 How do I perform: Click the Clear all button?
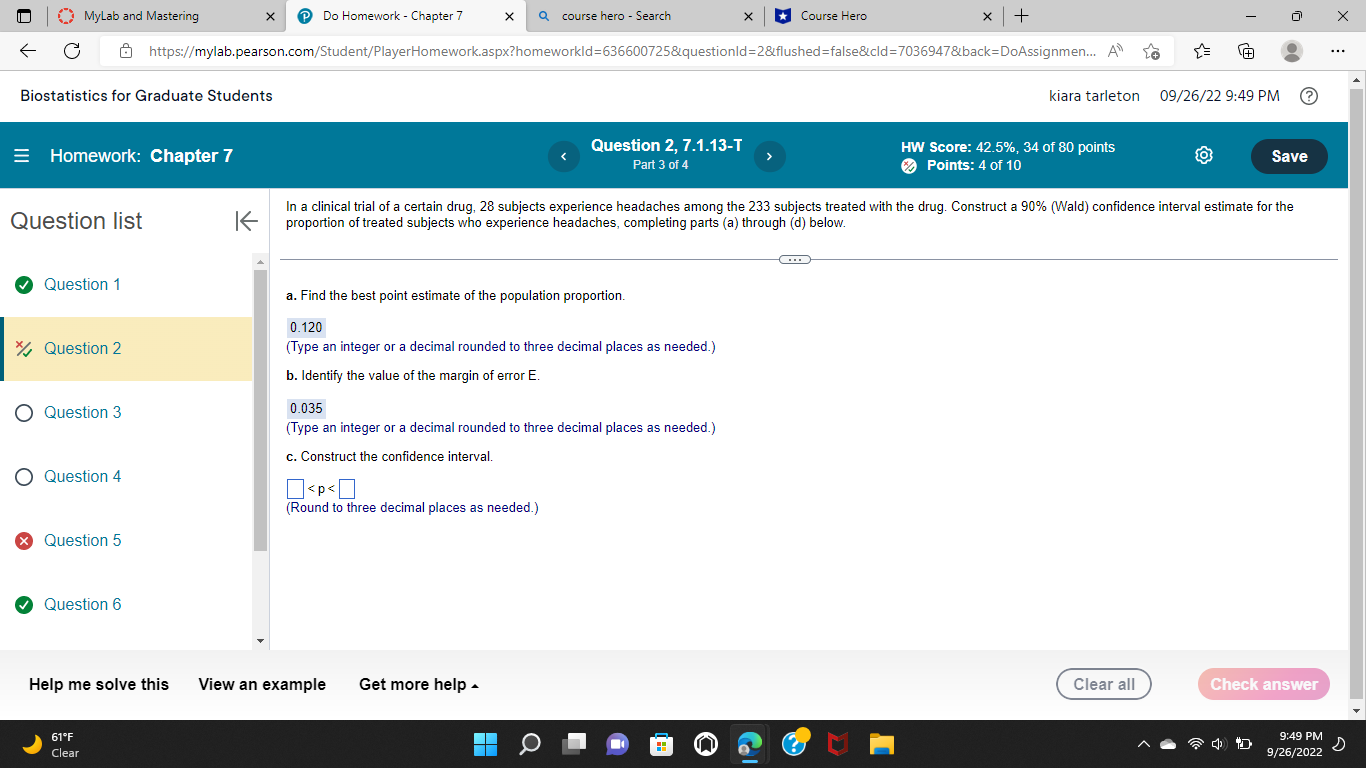1104,685
